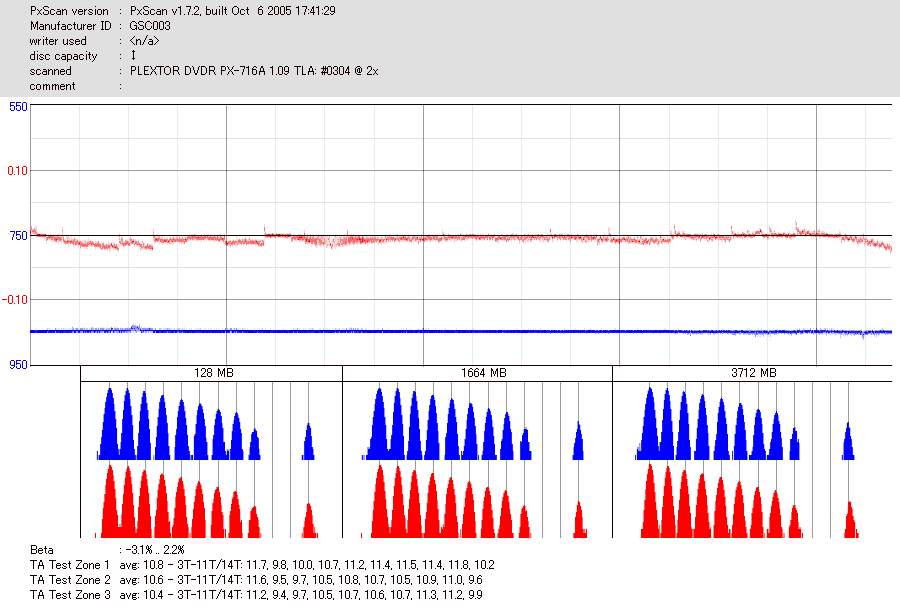This screenshot has height=607, width=900.
Task: Click the red 0.10 axis label
Action: 17,171
